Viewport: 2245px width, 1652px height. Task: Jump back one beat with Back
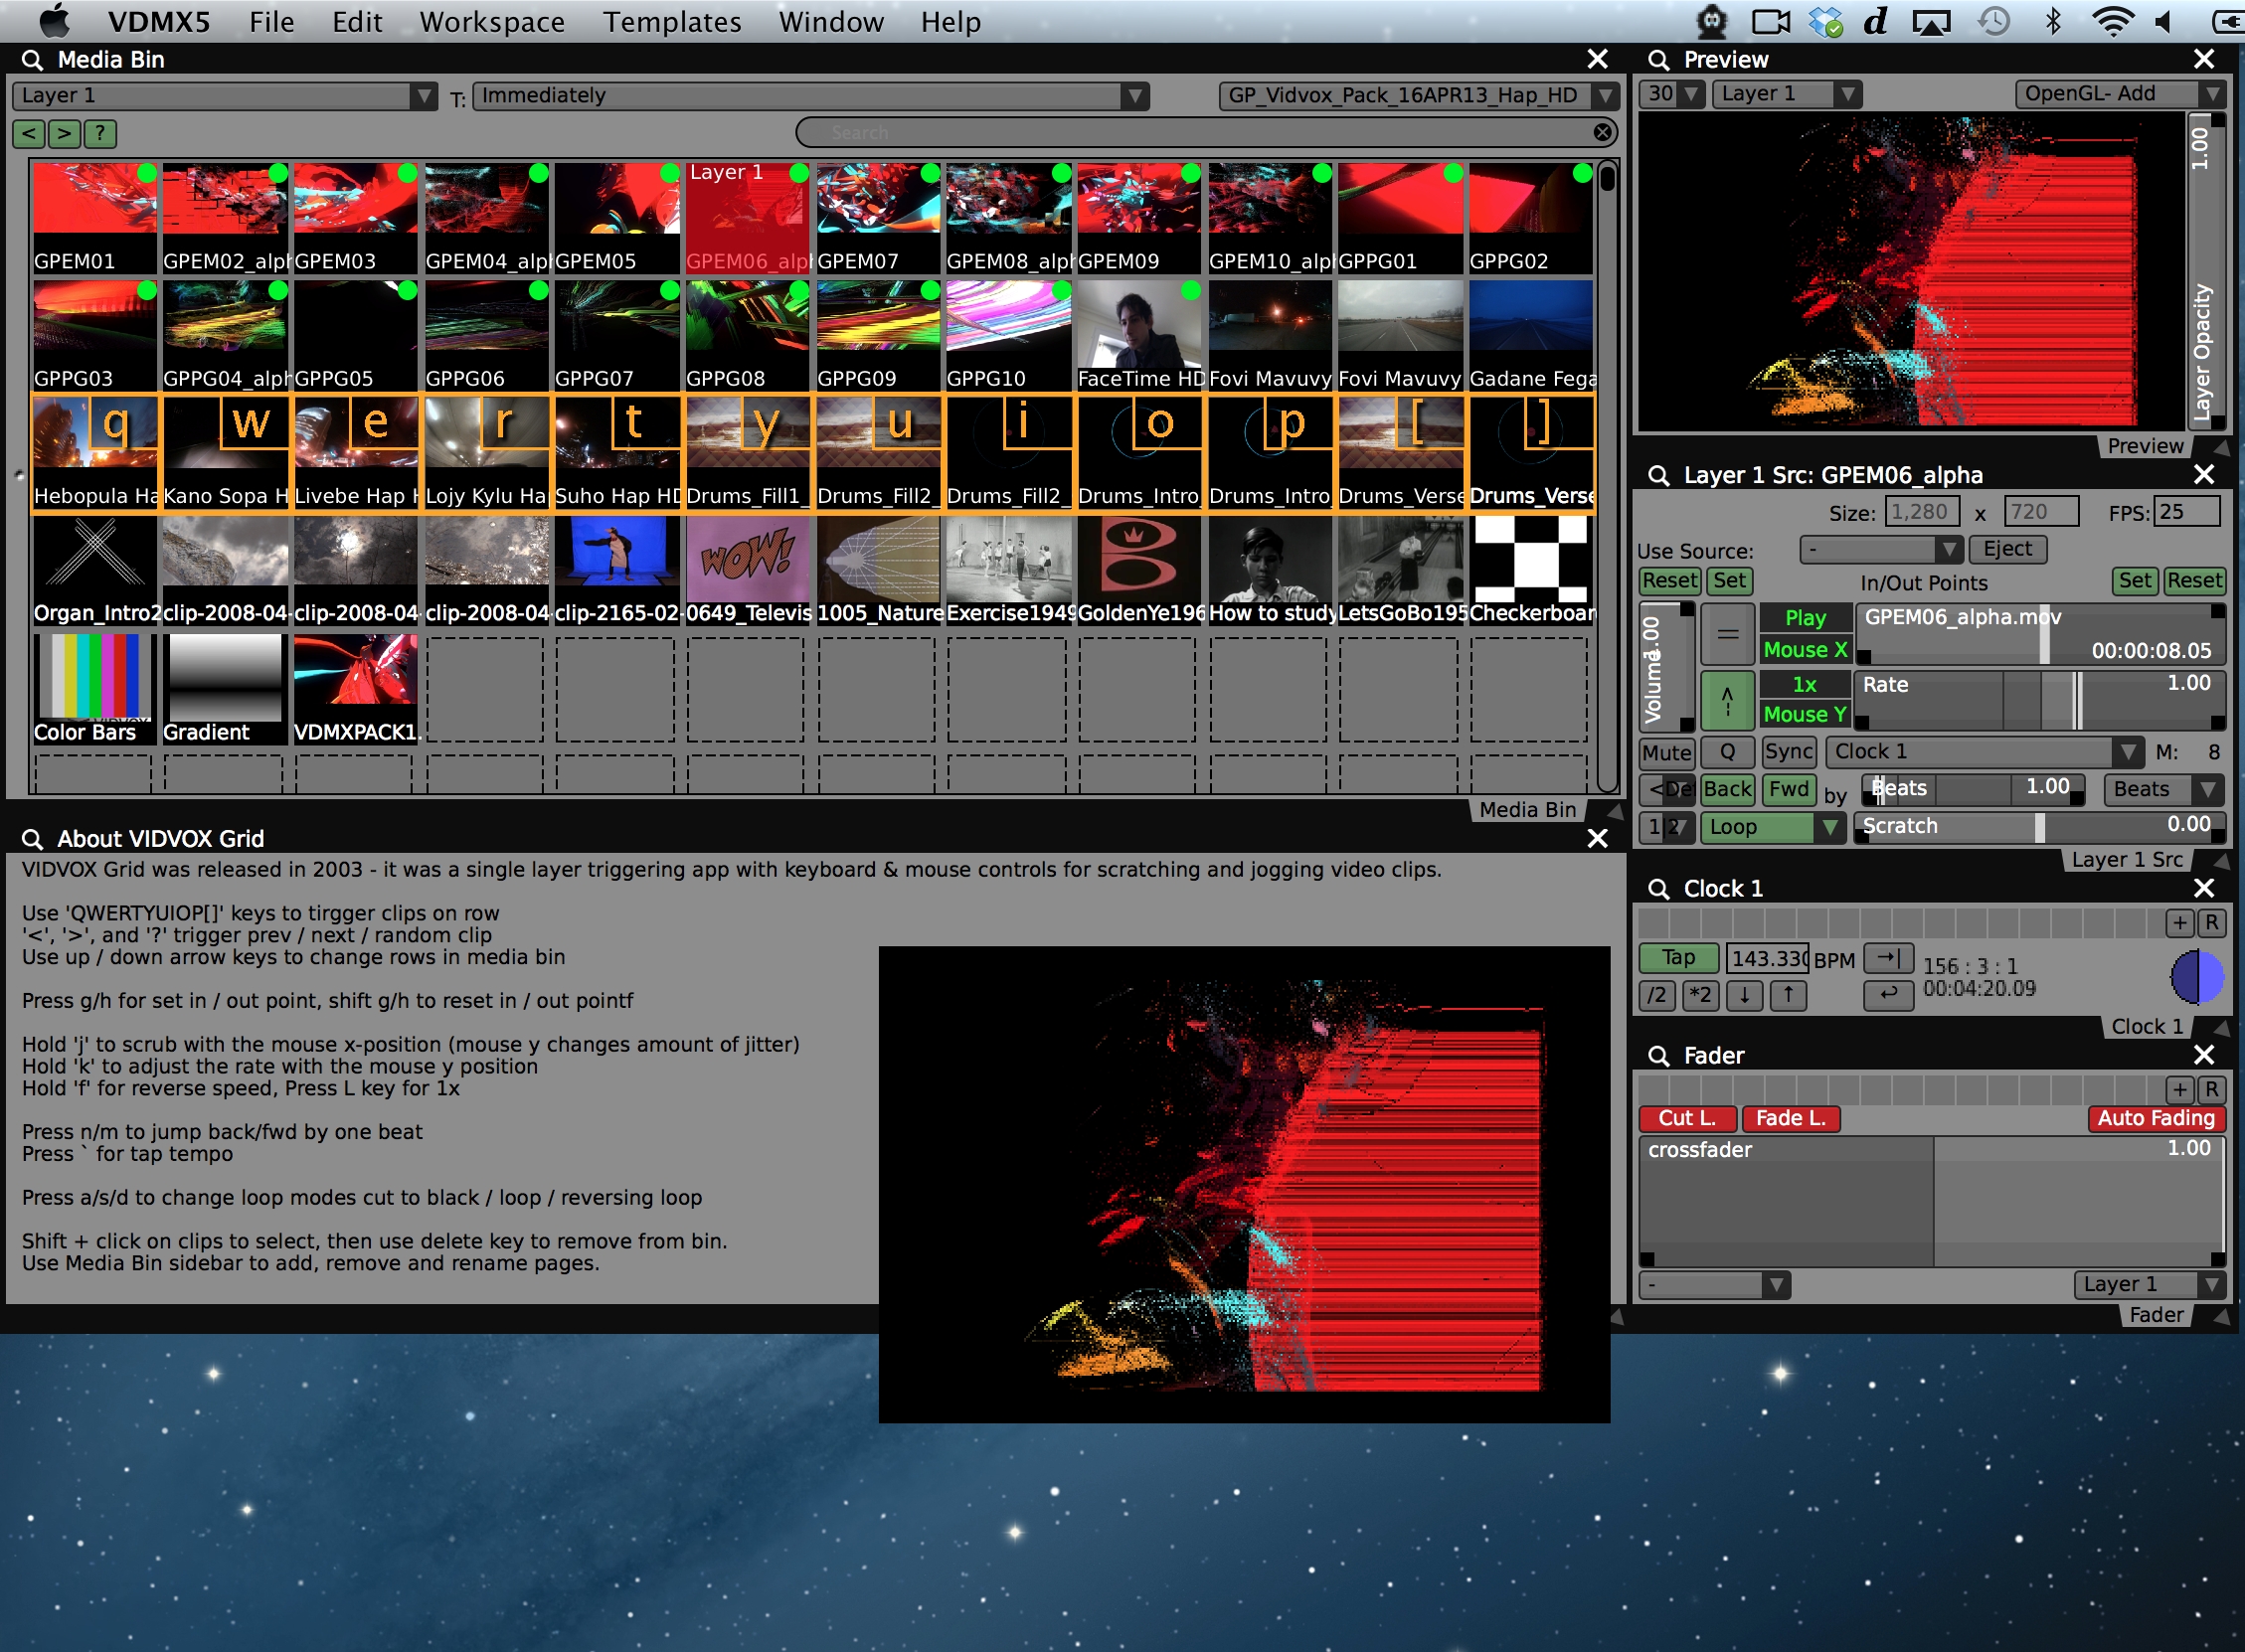click(1727, 790)
